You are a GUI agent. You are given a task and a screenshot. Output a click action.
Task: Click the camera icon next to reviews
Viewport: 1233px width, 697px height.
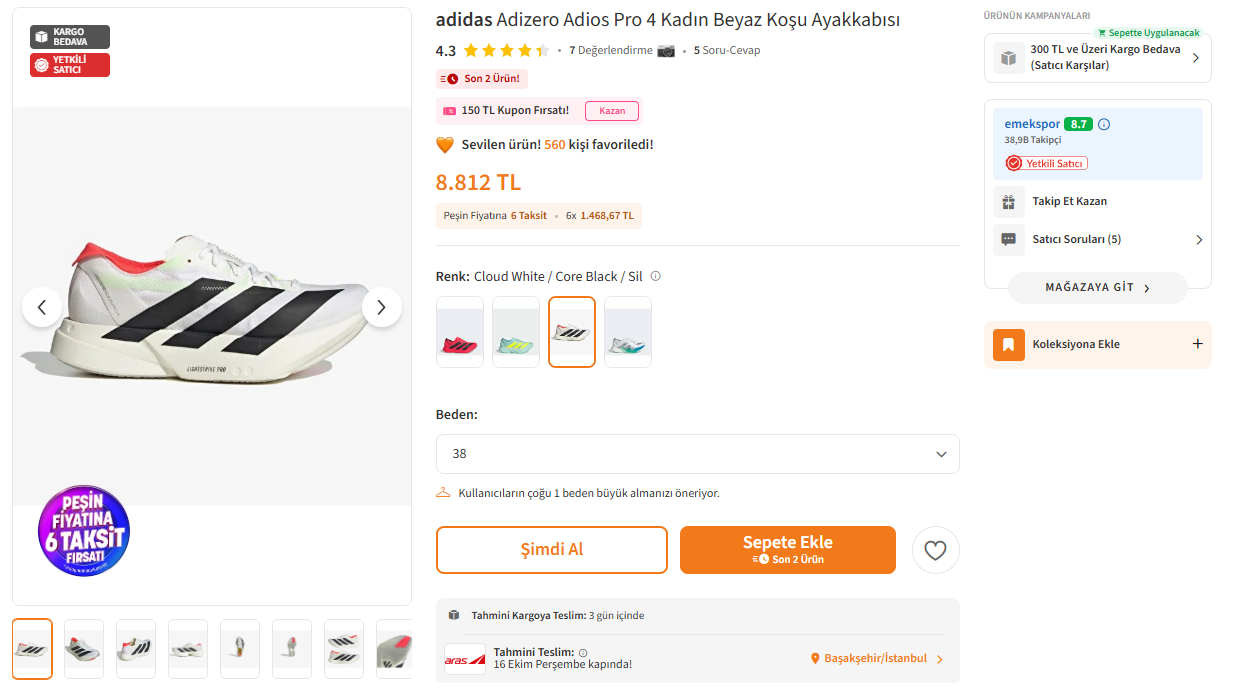pos(666,50)
